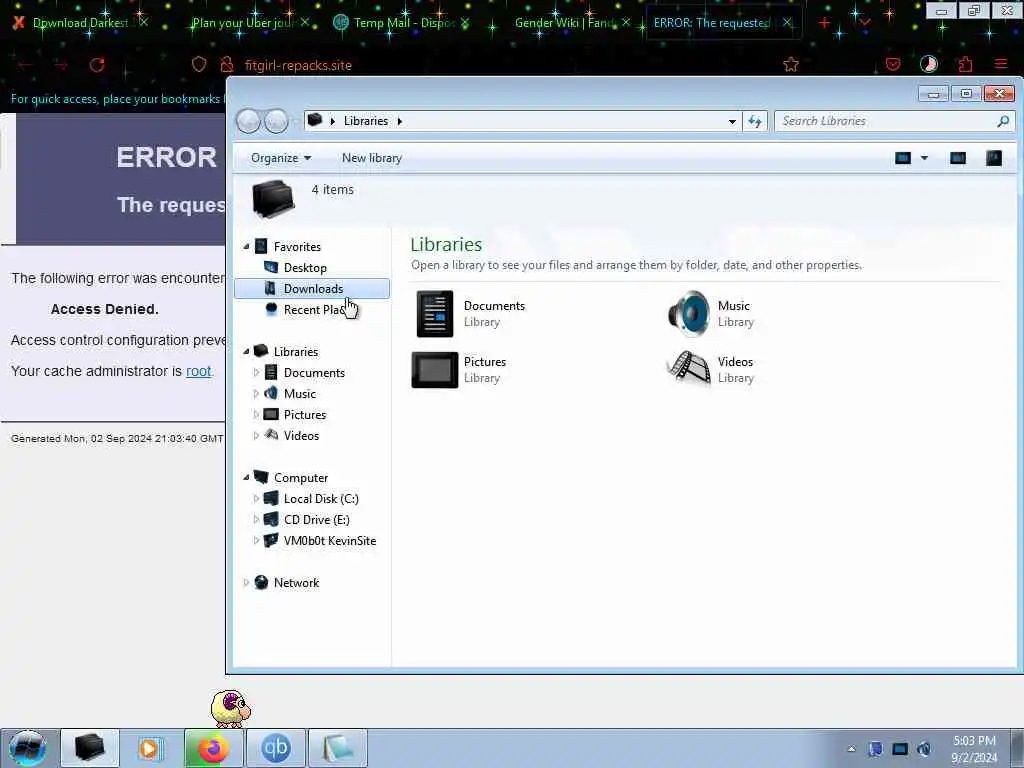Collapse the Computer tree group

246,477
